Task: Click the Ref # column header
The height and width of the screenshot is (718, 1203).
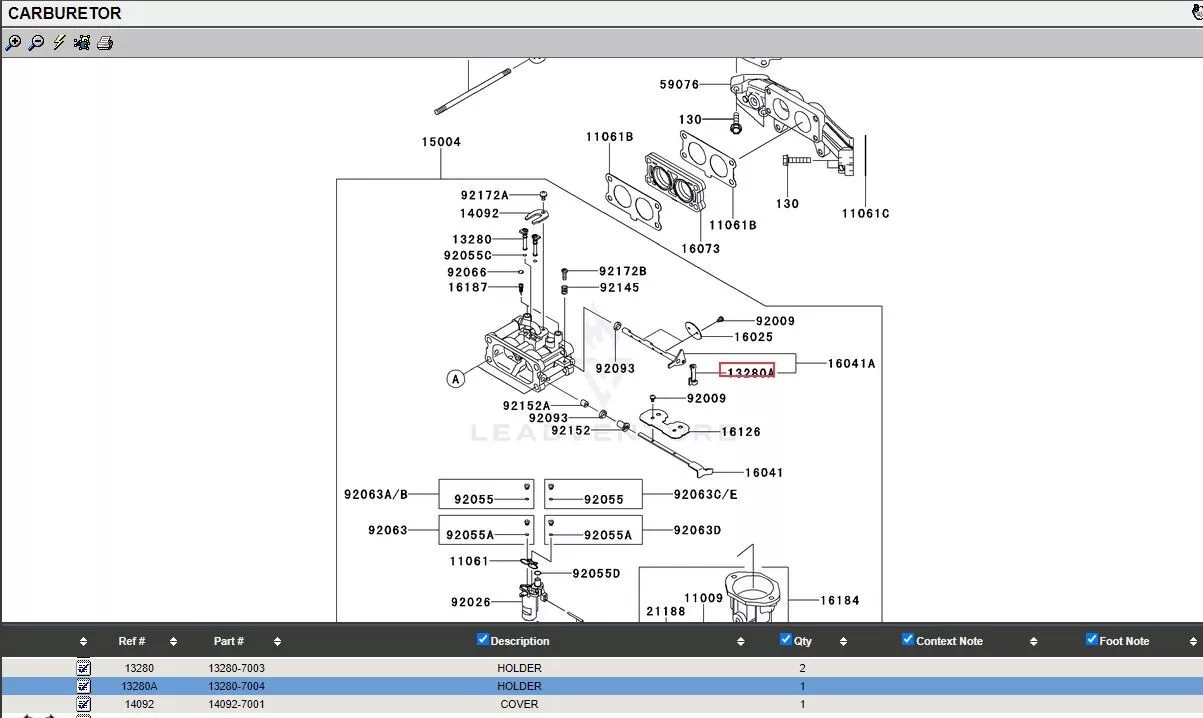Action: pos(132,641)
